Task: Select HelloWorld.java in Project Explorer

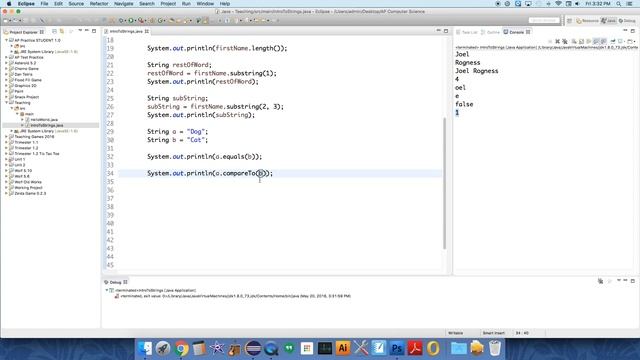Action: 44,120
